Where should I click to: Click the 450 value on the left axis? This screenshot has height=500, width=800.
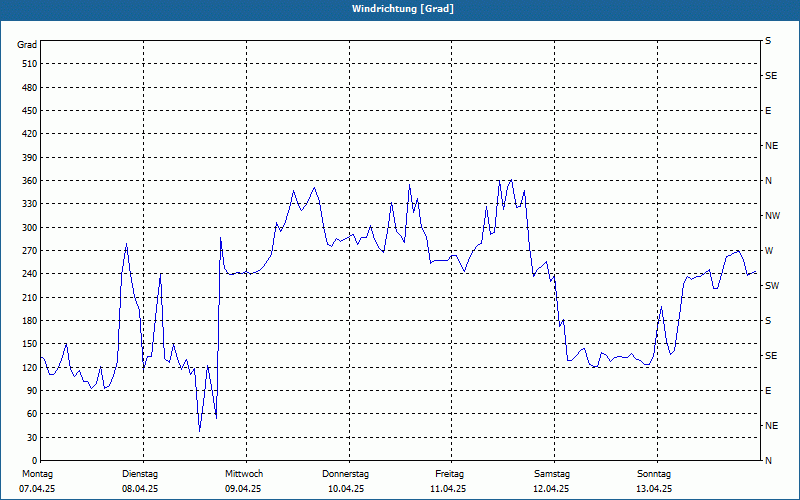point(30,111)
